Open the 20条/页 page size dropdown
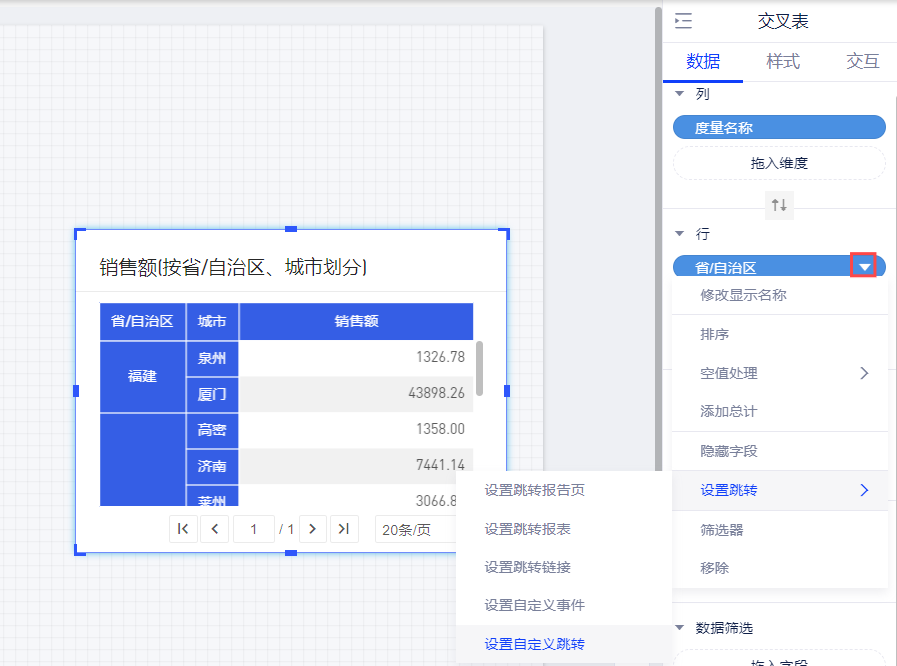Screen dimensions: 897x666 coord(414,529)
